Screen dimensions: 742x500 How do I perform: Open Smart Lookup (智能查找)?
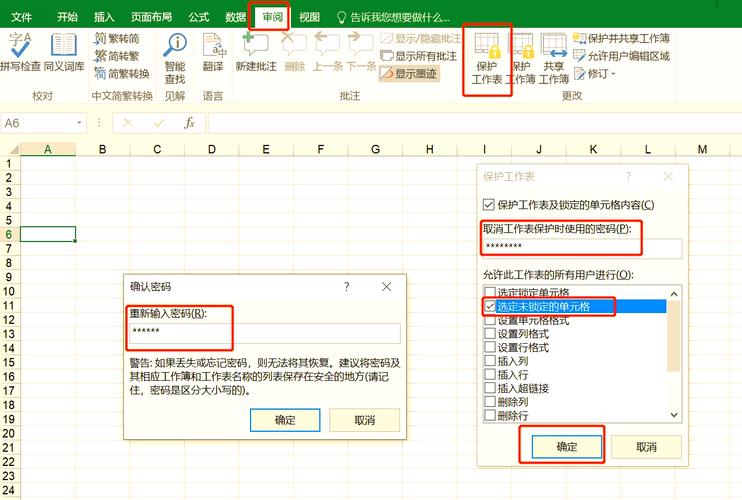tap(175, 58)
